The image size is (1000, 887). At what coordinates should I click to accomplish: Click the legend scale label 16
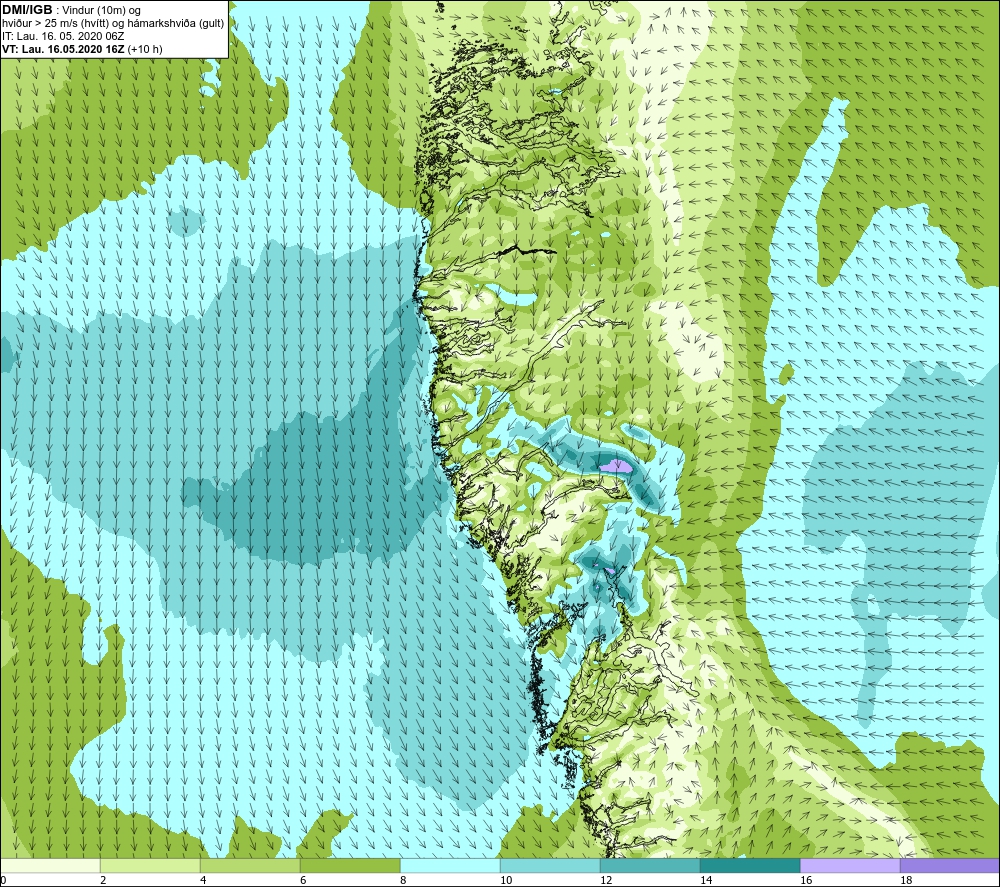pyautogui.click(x=806, y=881)
